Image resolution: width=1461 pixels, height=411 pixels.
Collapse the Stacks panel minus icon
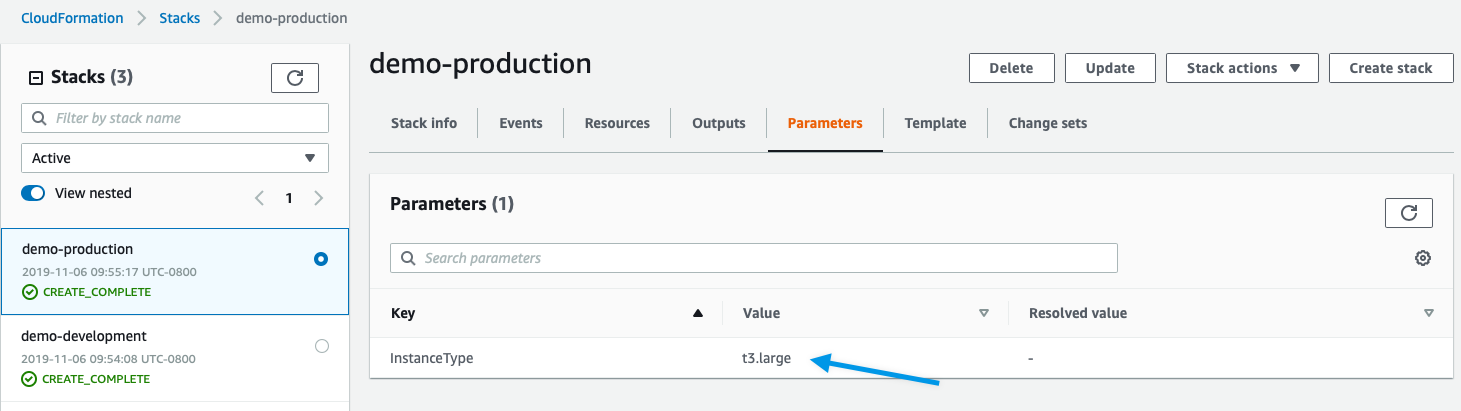coord(36,78)
